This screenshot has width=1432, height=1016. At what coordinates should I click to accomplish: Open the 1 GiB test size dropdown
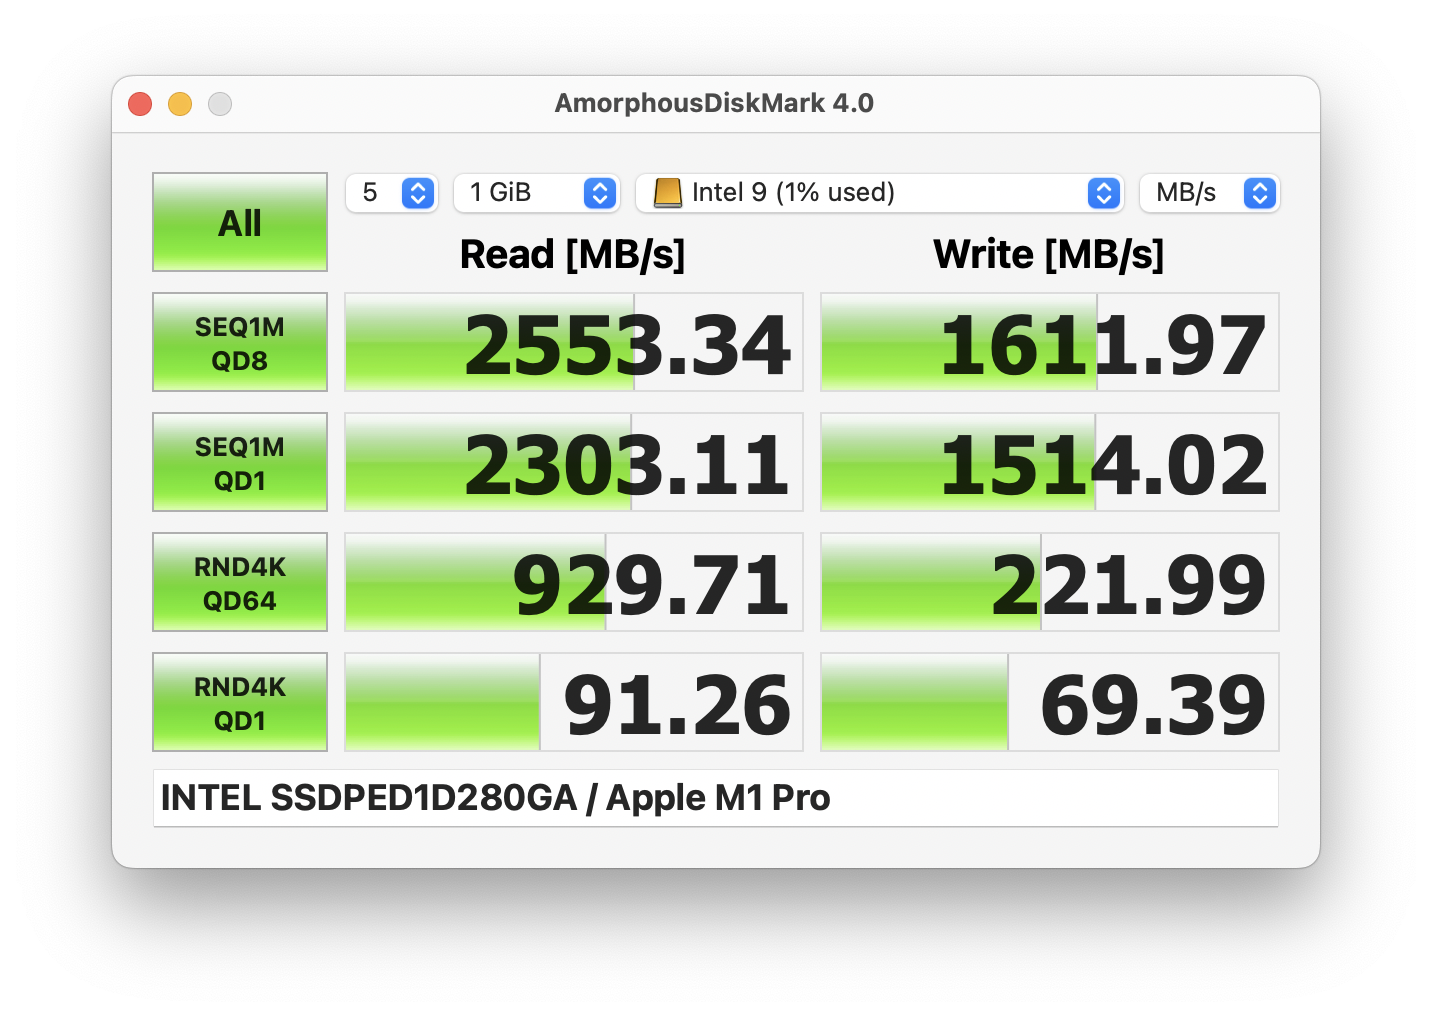pyautogui.click(x=536, y=193)
